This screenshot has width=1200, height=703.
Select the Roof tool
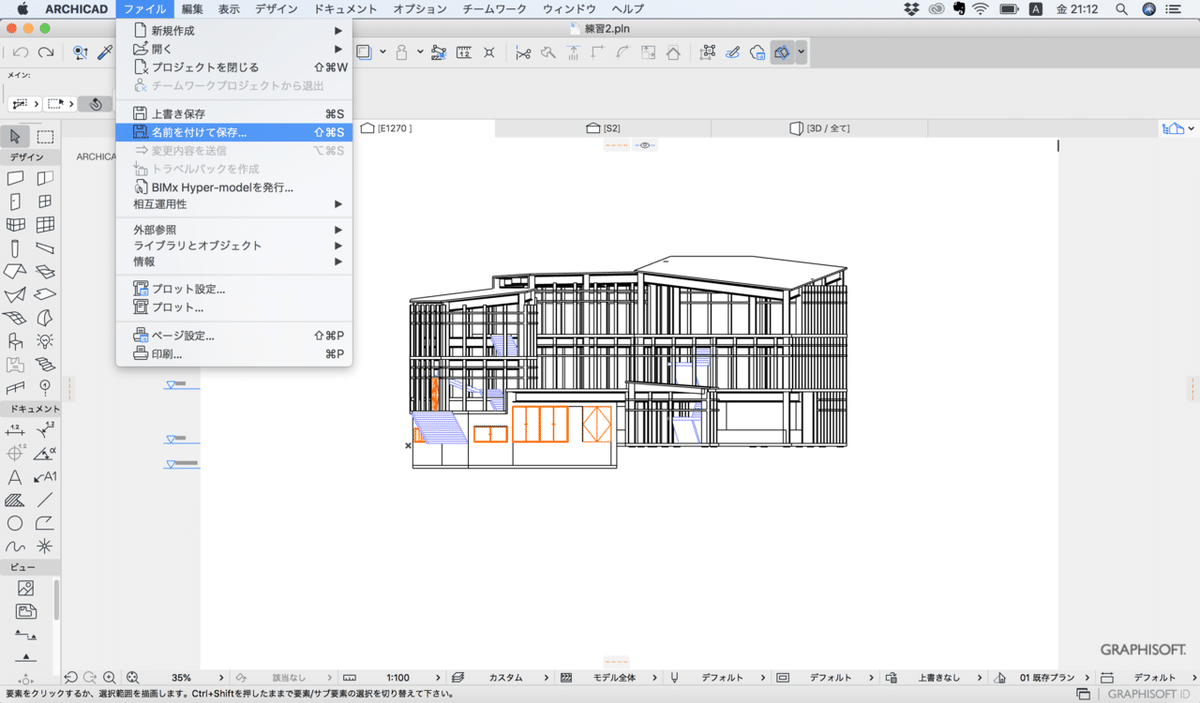[15, 271]
